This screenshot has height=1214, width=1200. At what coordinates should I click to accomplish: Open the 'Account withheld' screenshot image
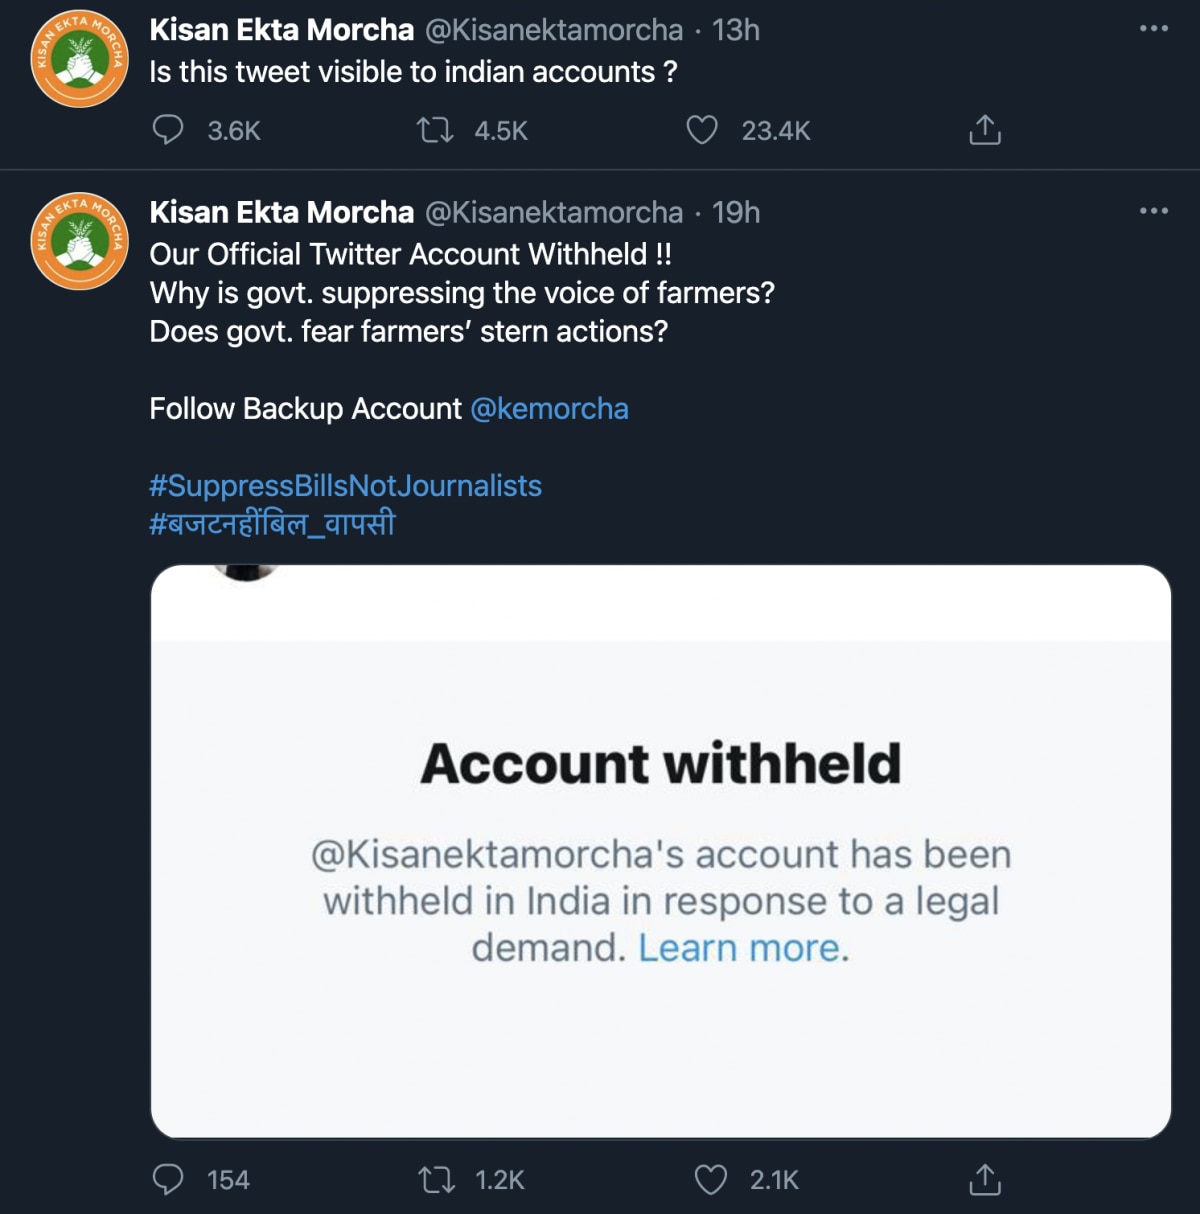(660, 850)
